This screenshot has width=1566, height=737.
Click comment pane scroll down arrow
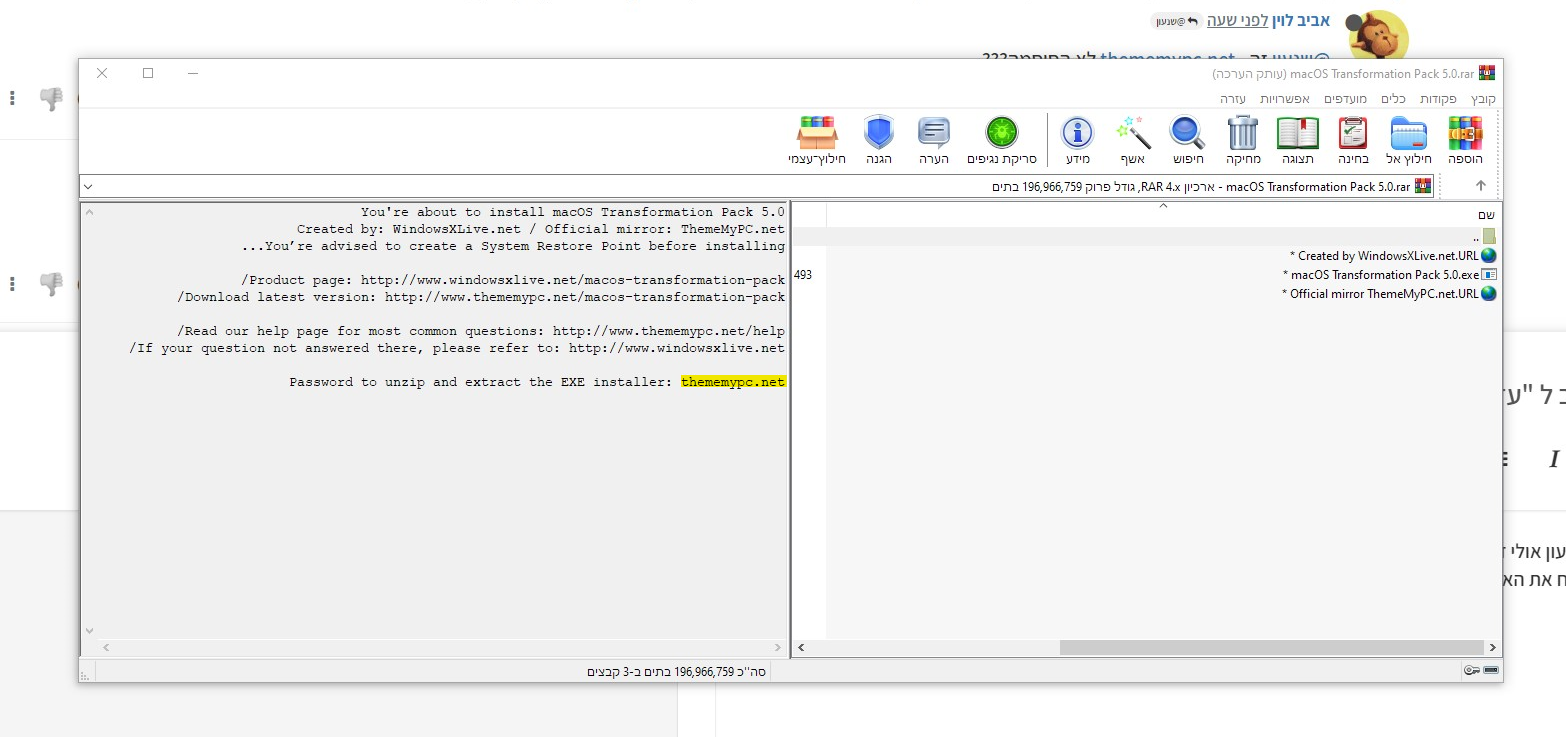tap(88, 631)
